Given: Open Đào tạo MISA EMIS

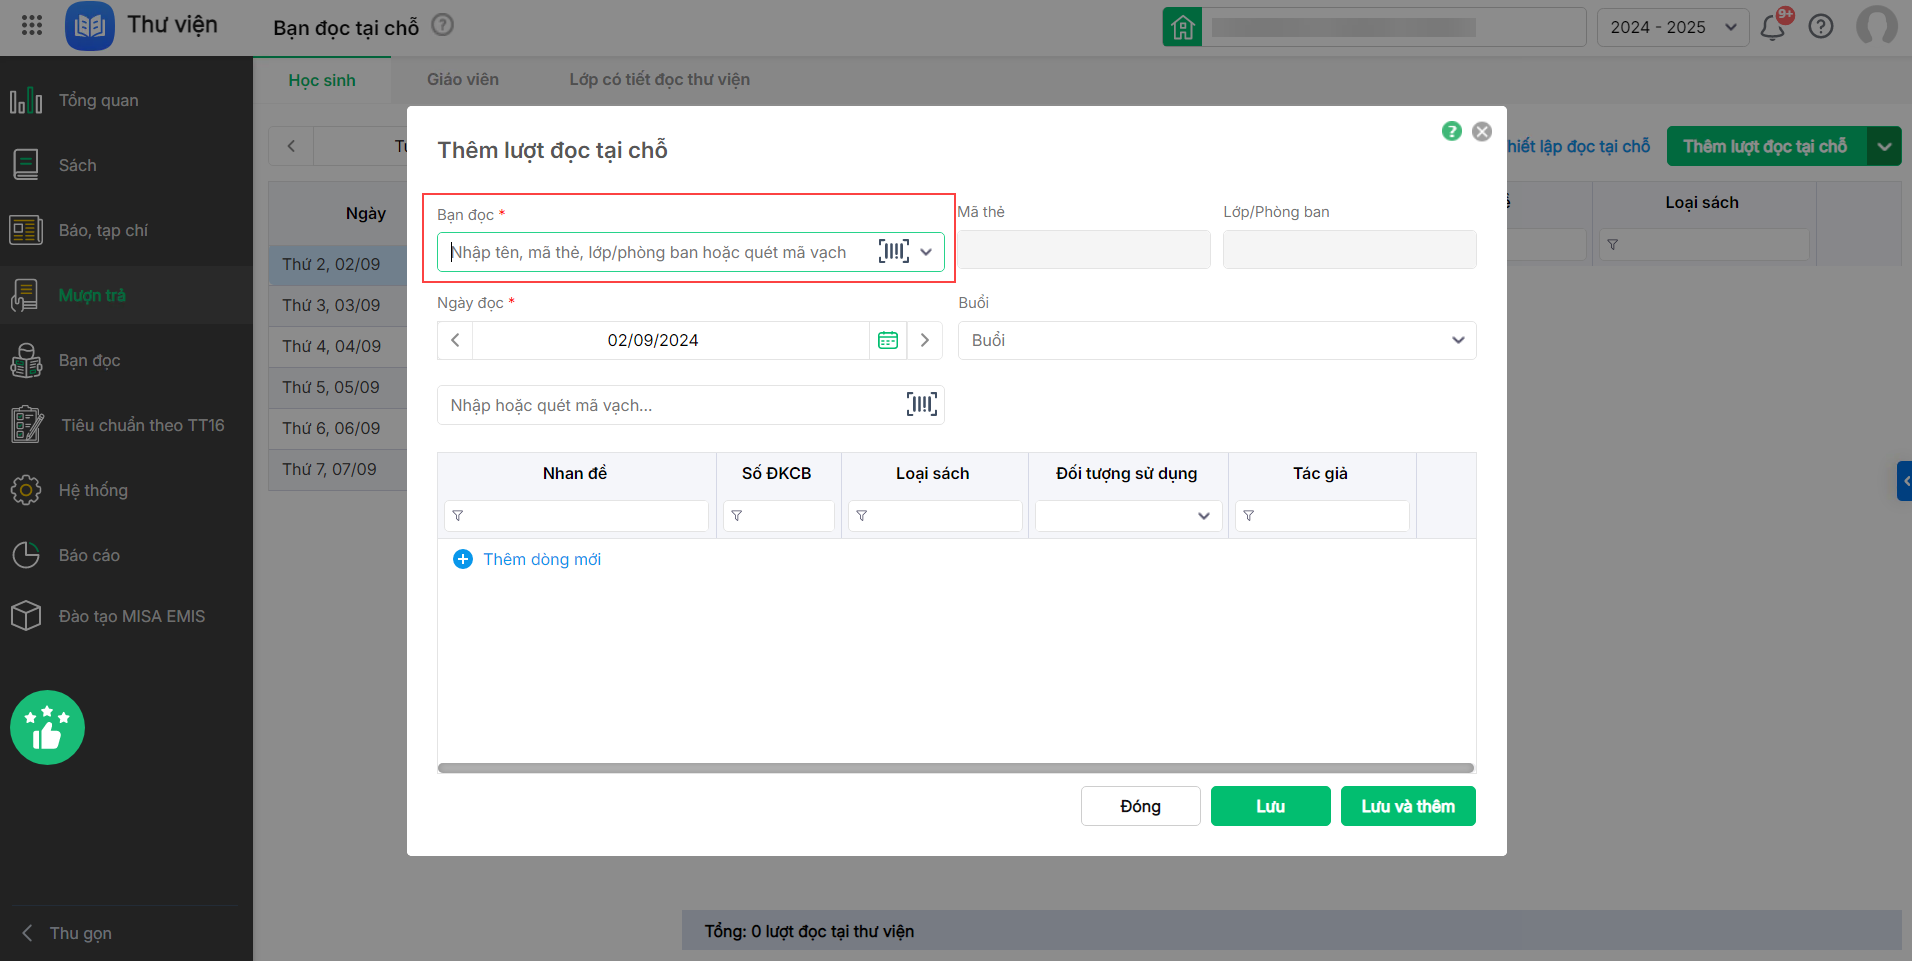Looking at the screenshot, I should point(126,617).
